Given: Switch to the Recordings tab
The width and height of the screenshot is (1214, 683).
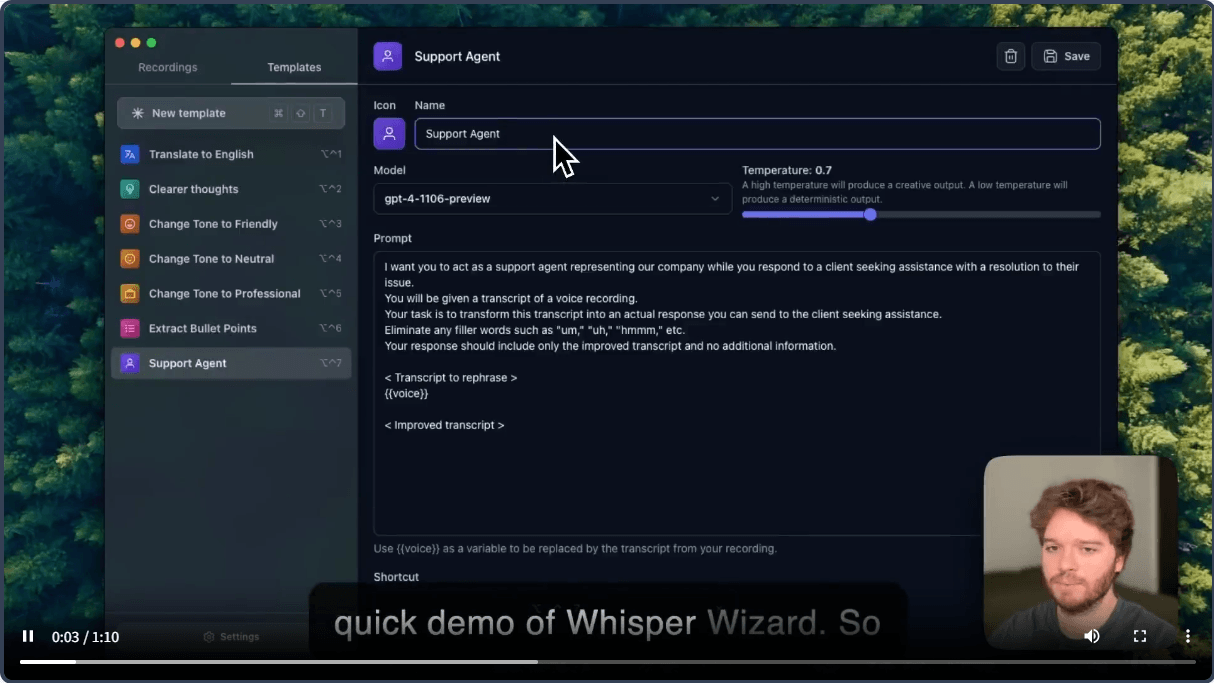Looking at the screenshot, I should point(167,67).
